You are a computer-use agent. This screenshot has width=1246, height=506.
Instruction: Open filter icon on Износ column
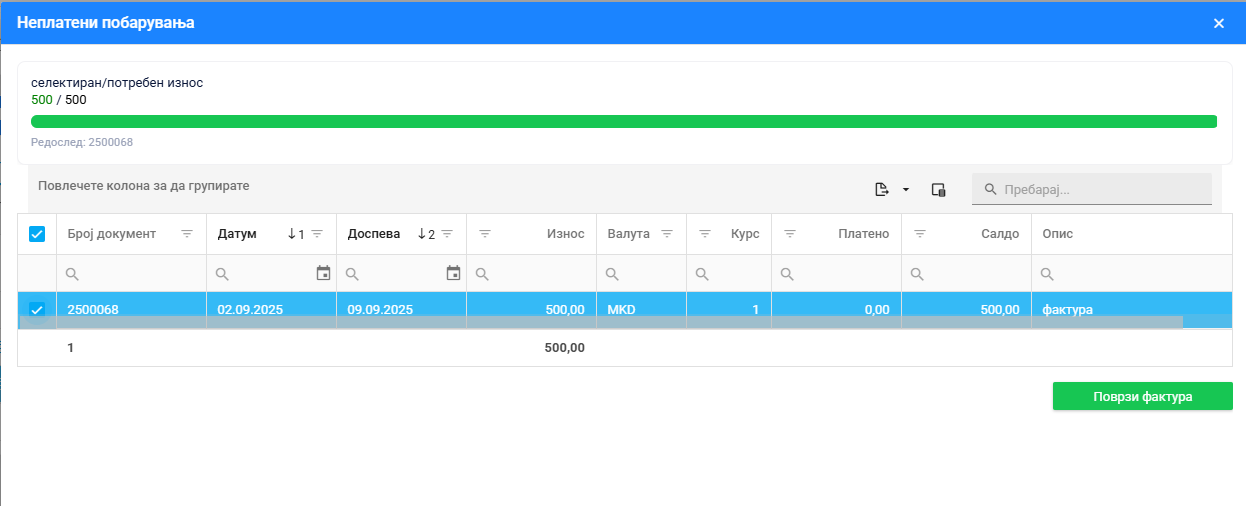(486, 234)
